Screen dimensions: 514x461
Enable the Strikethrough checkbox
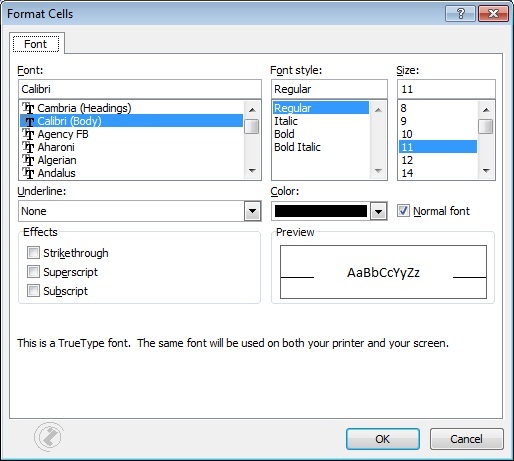(x=33, y=253)
